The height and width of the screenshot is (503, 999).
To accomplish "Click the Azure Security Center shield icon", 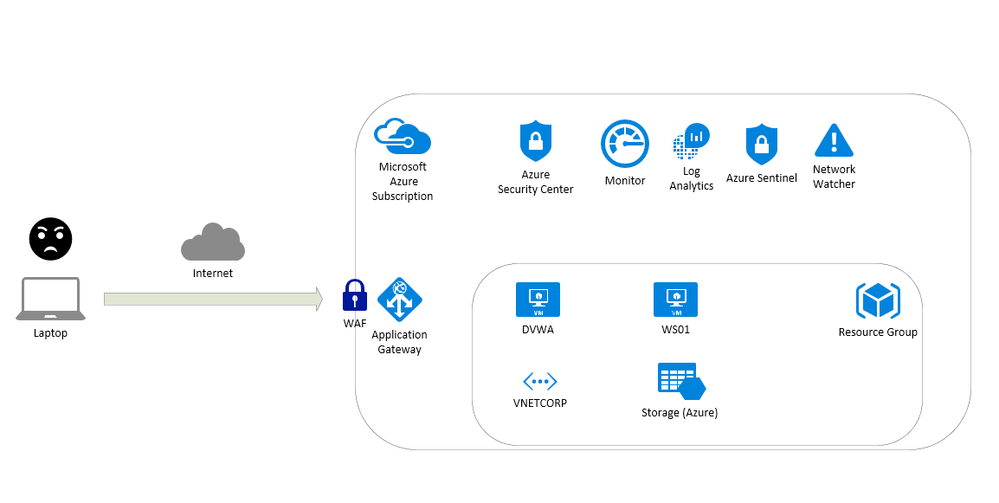I will click(x=535, y=142).
